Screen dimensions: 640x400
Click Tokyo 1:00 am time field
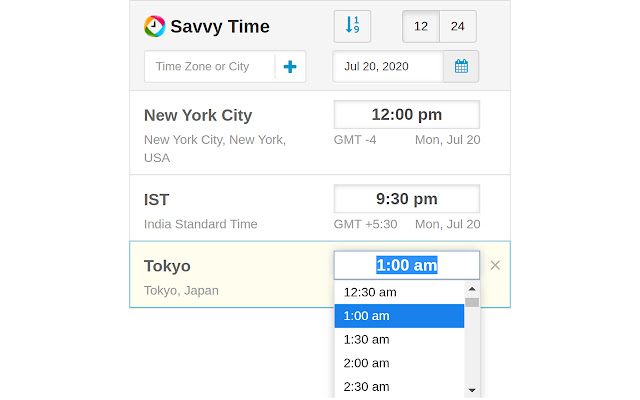(406, 265)
